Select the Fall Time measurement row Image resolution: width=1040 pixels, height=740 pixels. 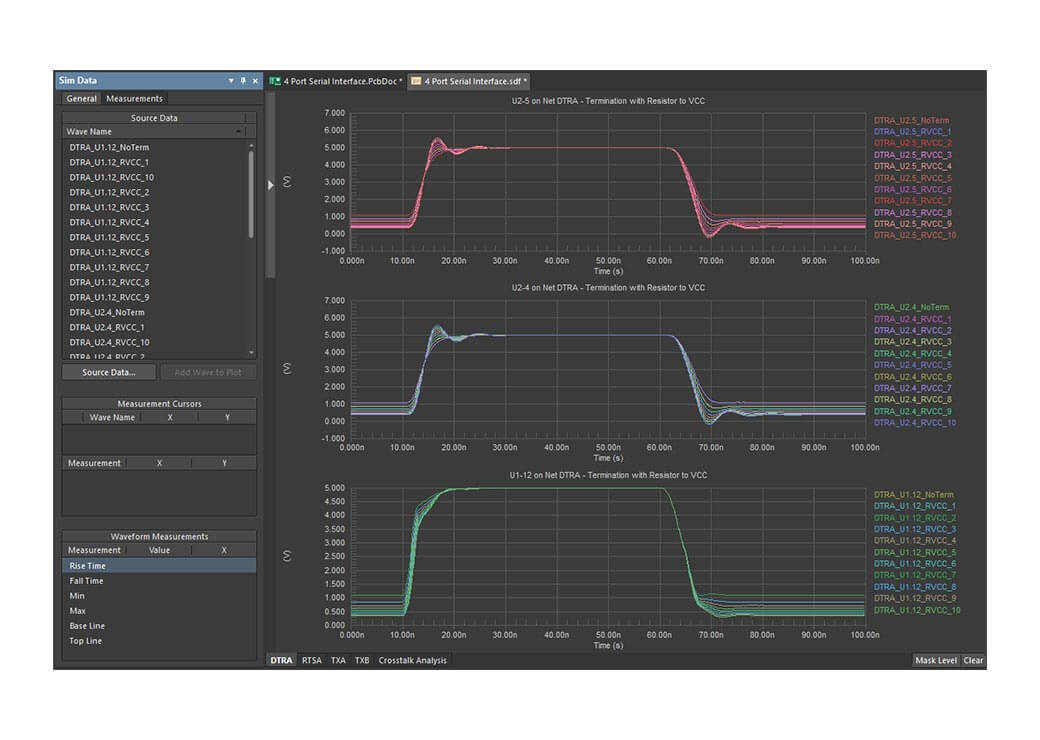86,581
